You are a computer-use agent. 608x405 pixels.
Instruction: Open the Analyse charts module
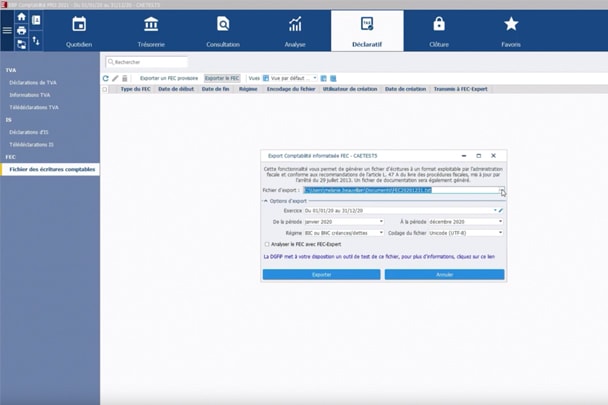click(x=295, y=30)
